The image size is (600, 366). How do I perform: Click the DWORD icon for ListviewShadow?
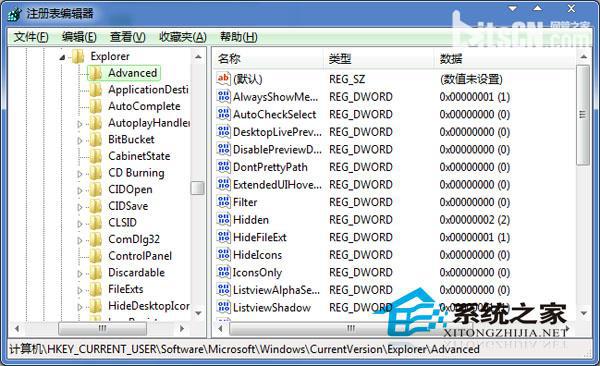coord(223,307)
